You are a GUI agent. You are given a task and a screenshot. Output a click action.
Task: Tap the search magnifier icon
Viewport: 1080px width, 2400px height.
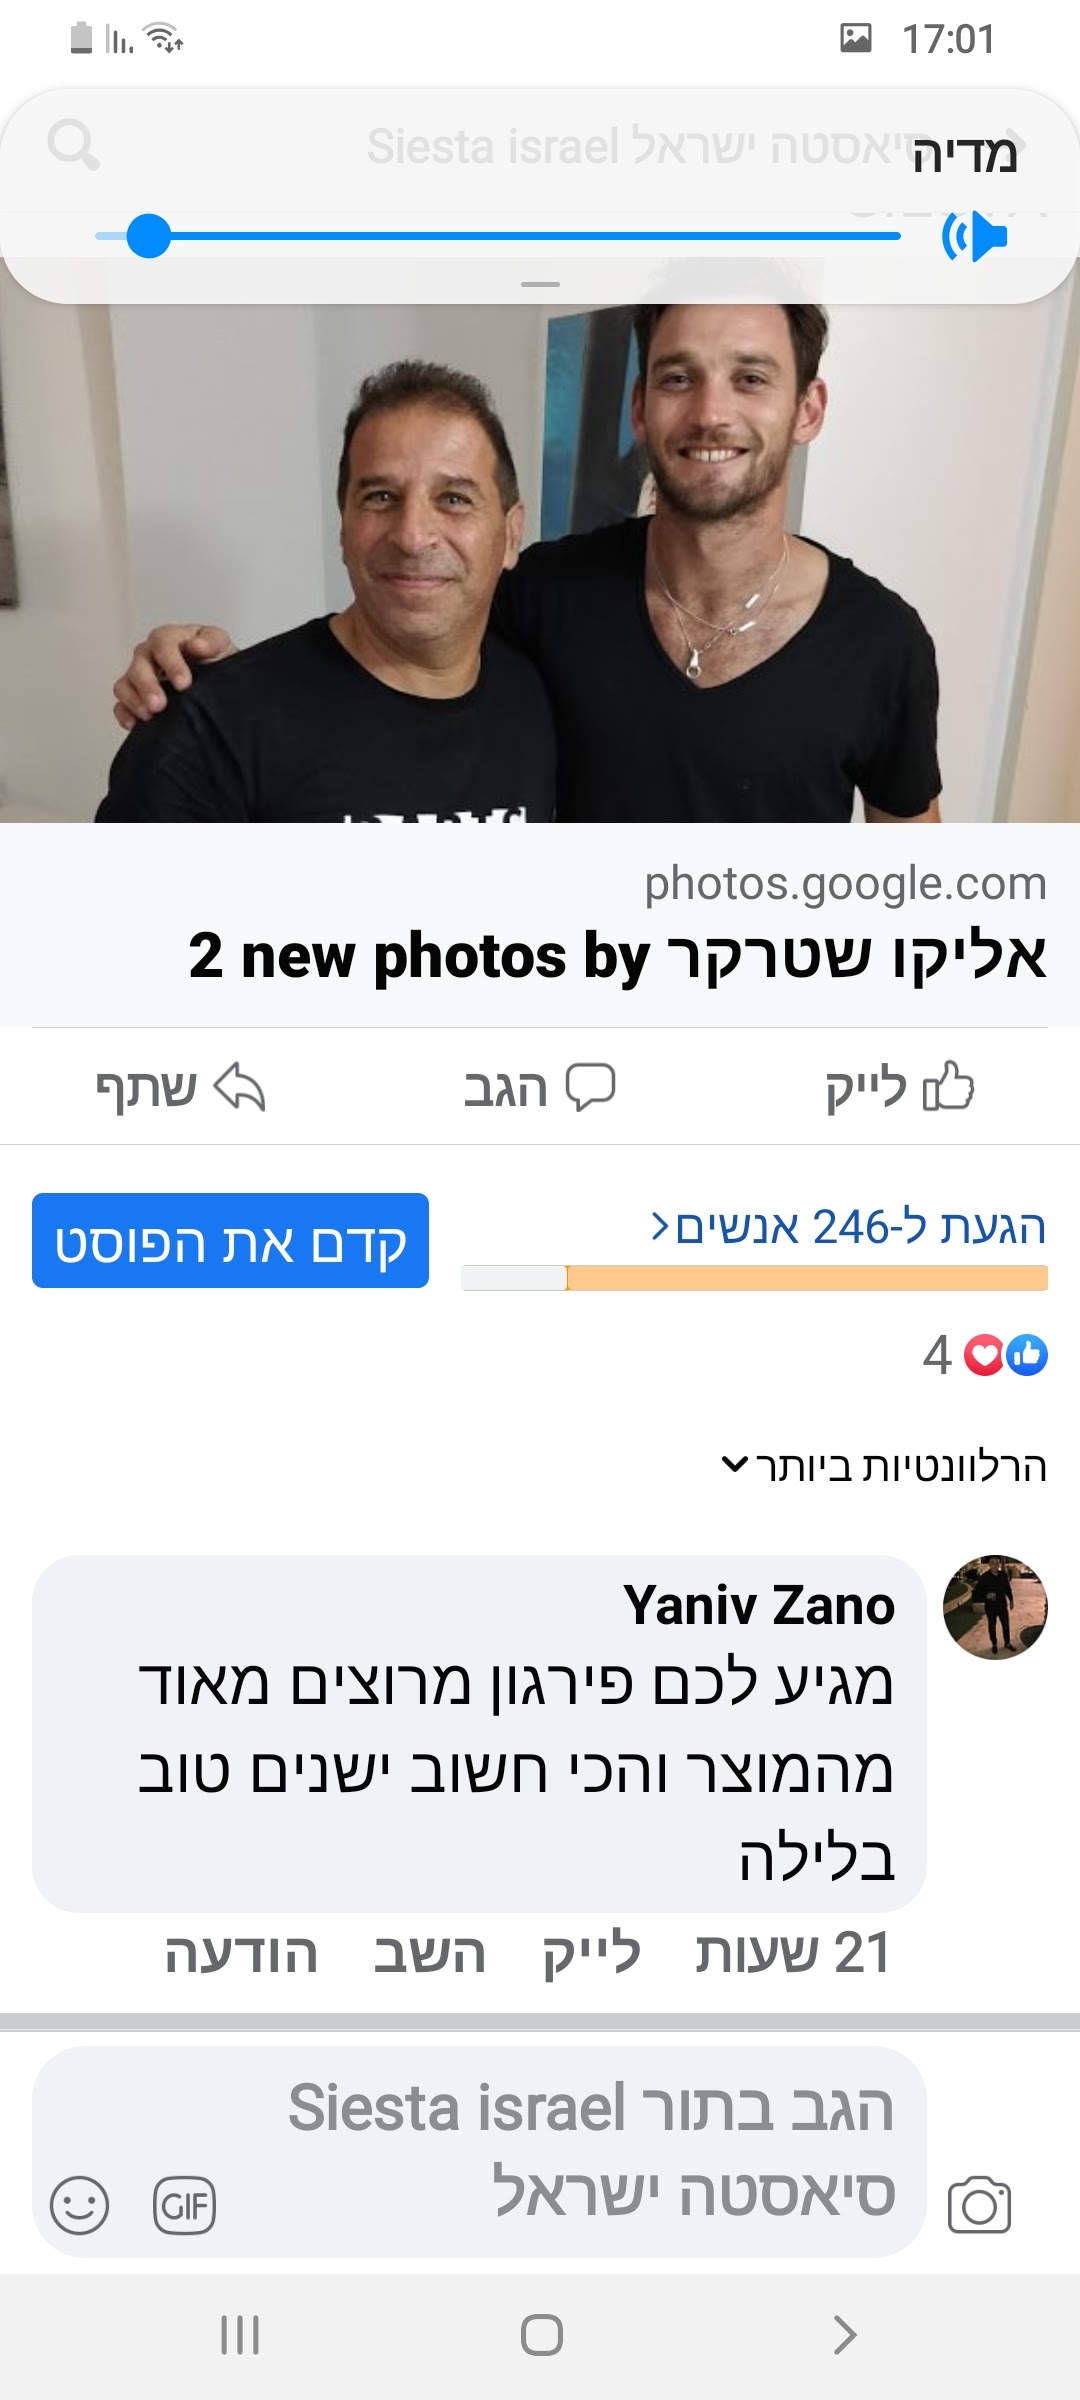coord(73,145)
